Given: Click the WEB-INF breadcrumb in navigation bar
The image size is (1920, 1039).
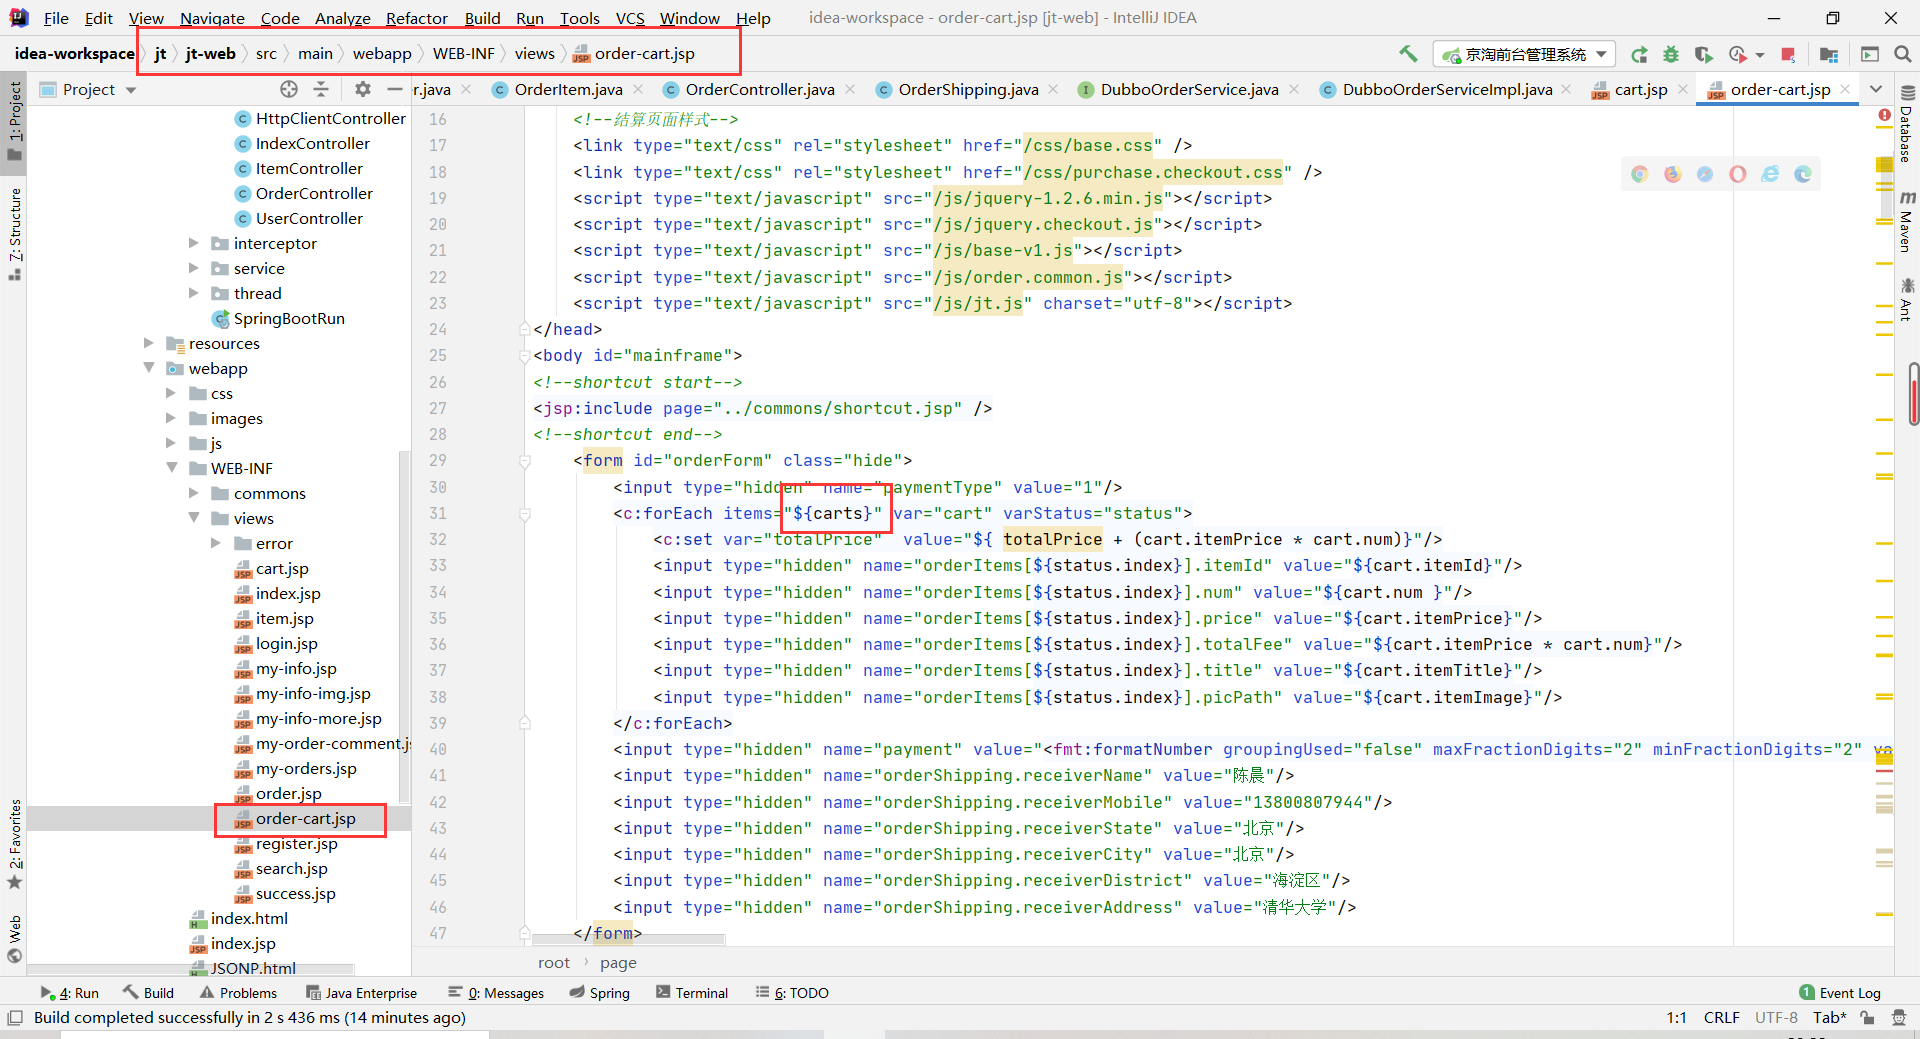Looking at the screenshot, I should pos(463,54).
